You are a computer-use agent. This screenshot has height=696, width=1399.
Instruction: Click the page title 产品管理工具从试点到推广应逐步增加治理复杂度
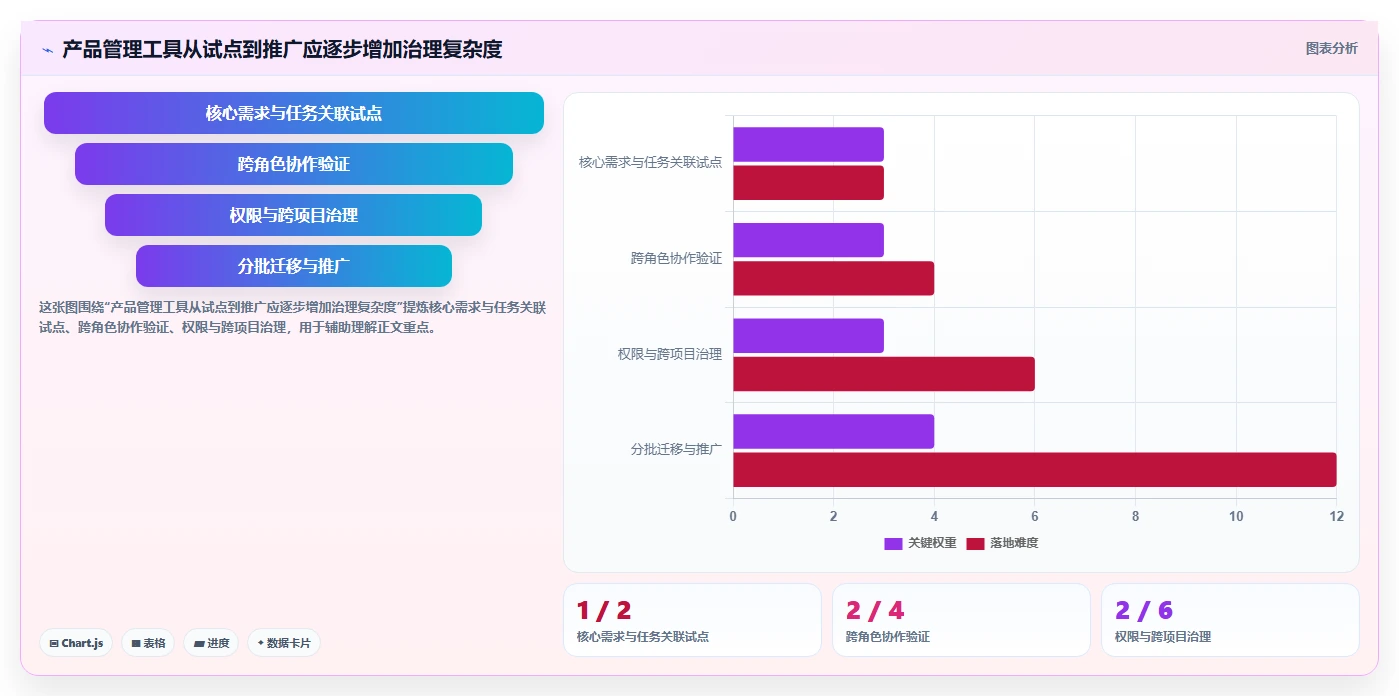tap(282, 49)
